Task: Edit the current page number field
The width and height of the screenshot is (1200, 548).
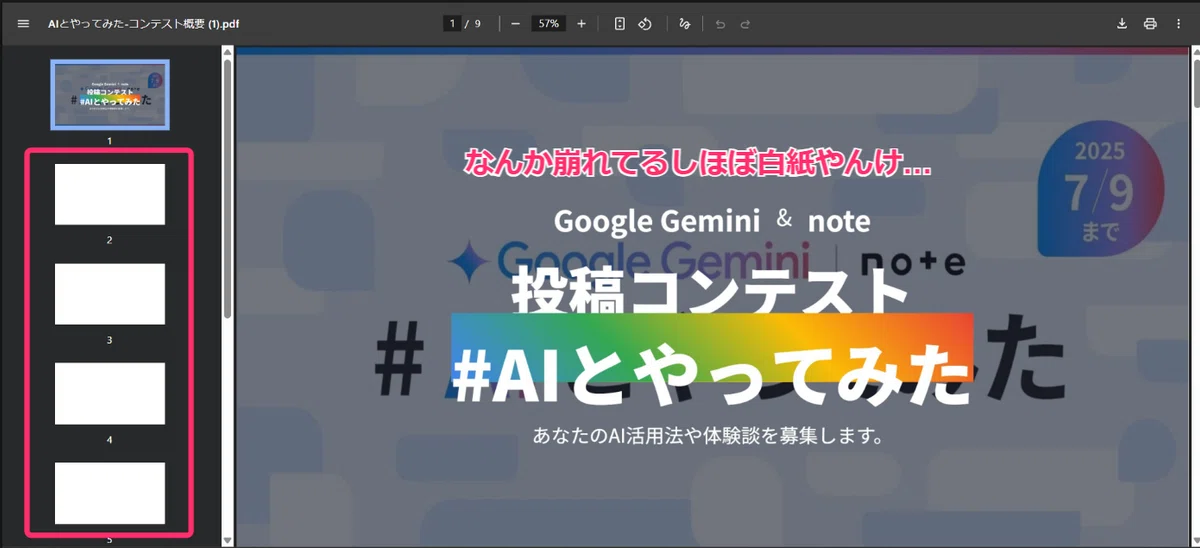Action: [452, 23]
